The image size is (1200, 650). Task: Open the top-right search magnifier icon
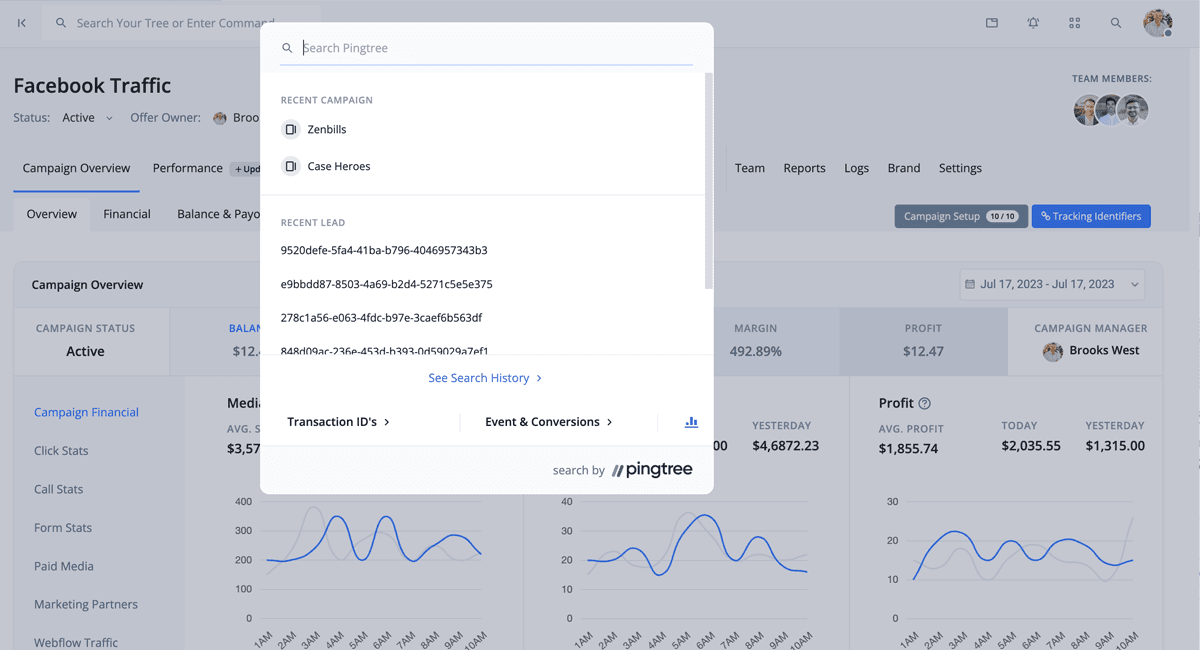click(x=1116, y=22)
